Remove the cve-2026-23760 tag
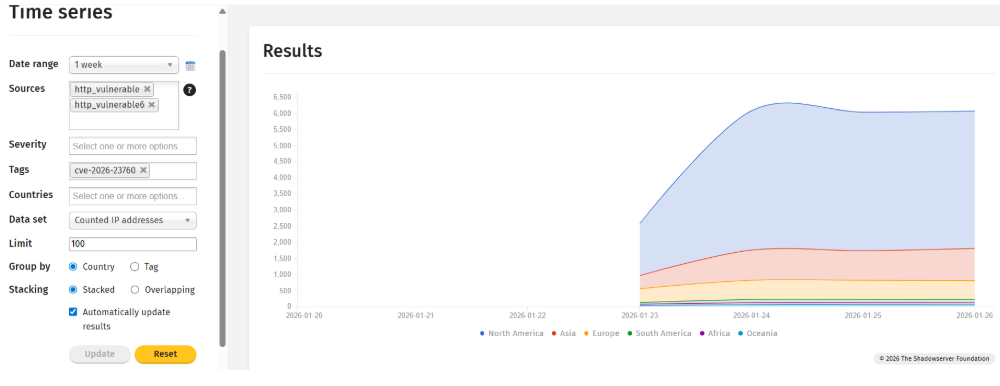 coord(143,170)
